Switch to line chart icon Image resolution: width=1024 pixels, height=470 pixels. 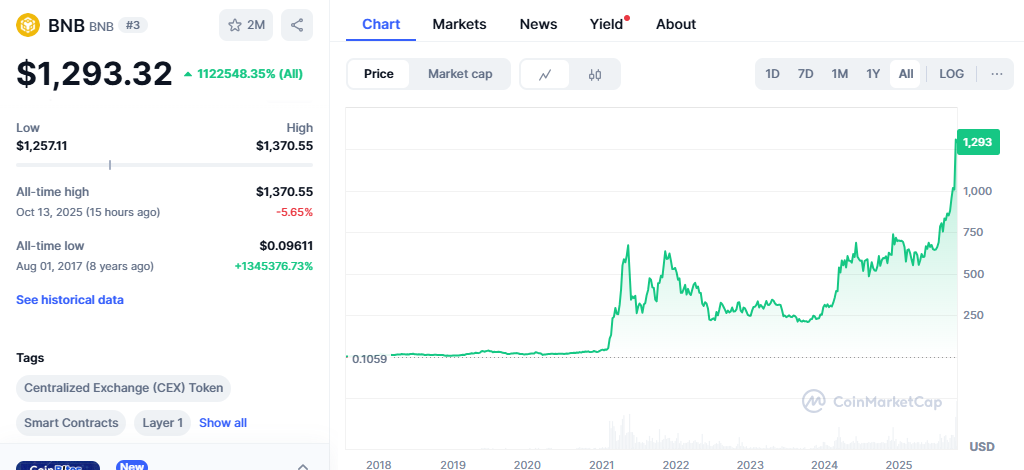[545, 74]
